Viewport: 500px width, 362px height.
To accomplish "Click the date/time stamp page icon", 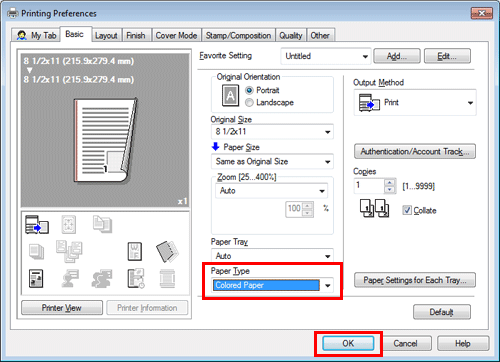I will point(136,279).
